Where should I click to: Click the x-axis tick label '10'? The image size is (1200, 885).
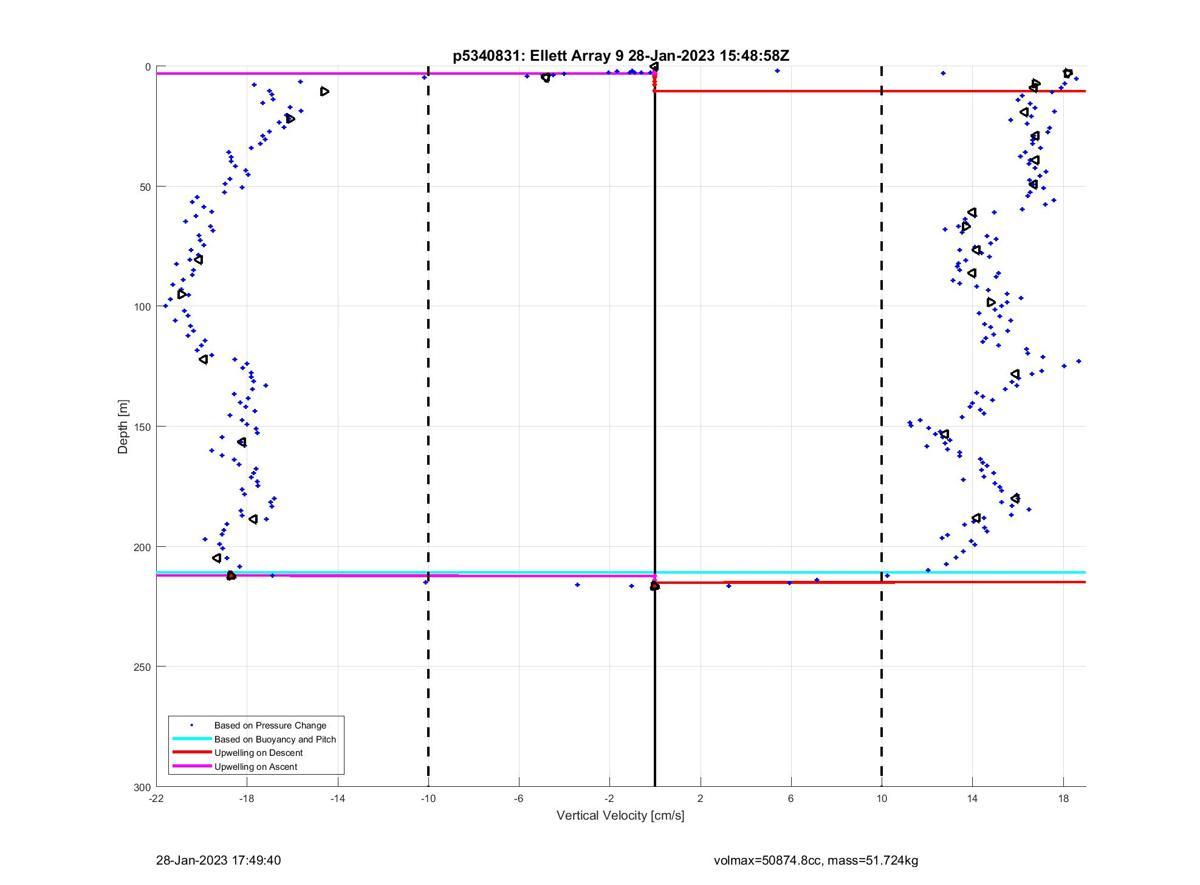(881, 798)
